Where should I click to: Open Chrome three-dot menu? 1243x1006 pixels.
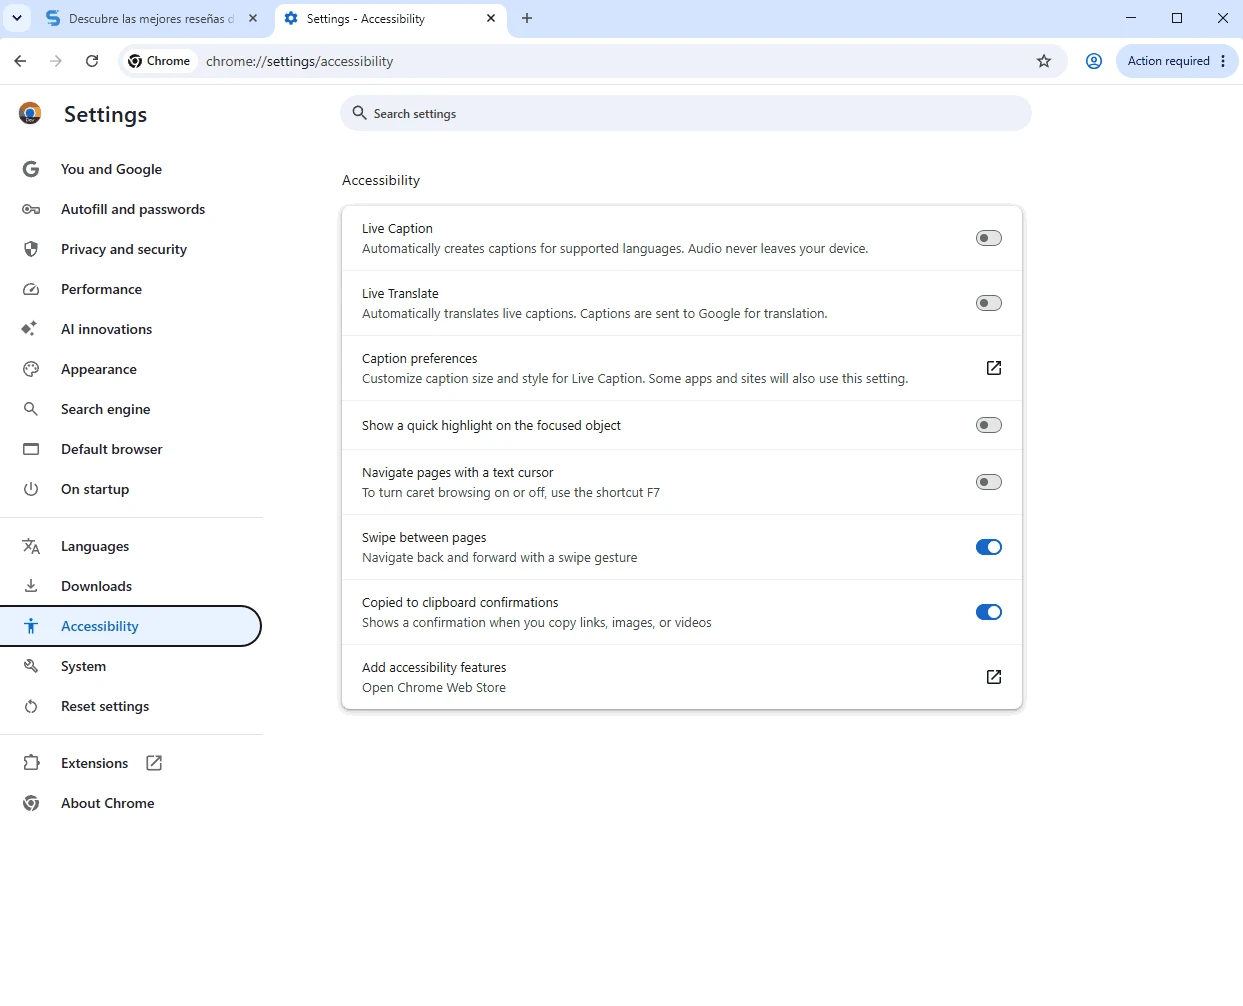(x=1223, y=61)
